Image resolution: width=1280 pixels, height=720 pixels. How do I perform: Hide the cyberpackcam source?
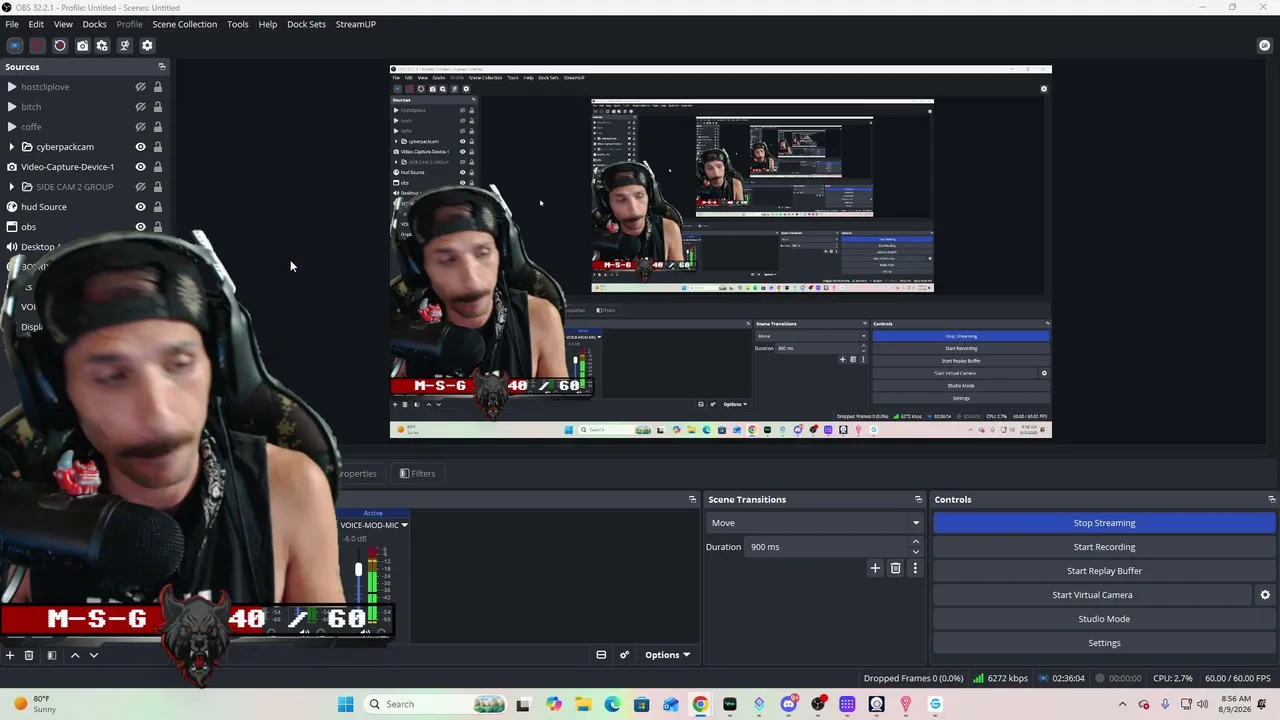coord(140,147)
